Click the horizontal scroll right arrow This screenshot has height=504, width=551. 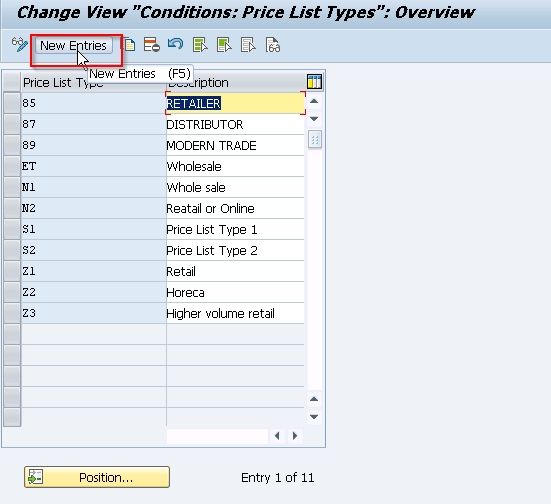(295, 436)
